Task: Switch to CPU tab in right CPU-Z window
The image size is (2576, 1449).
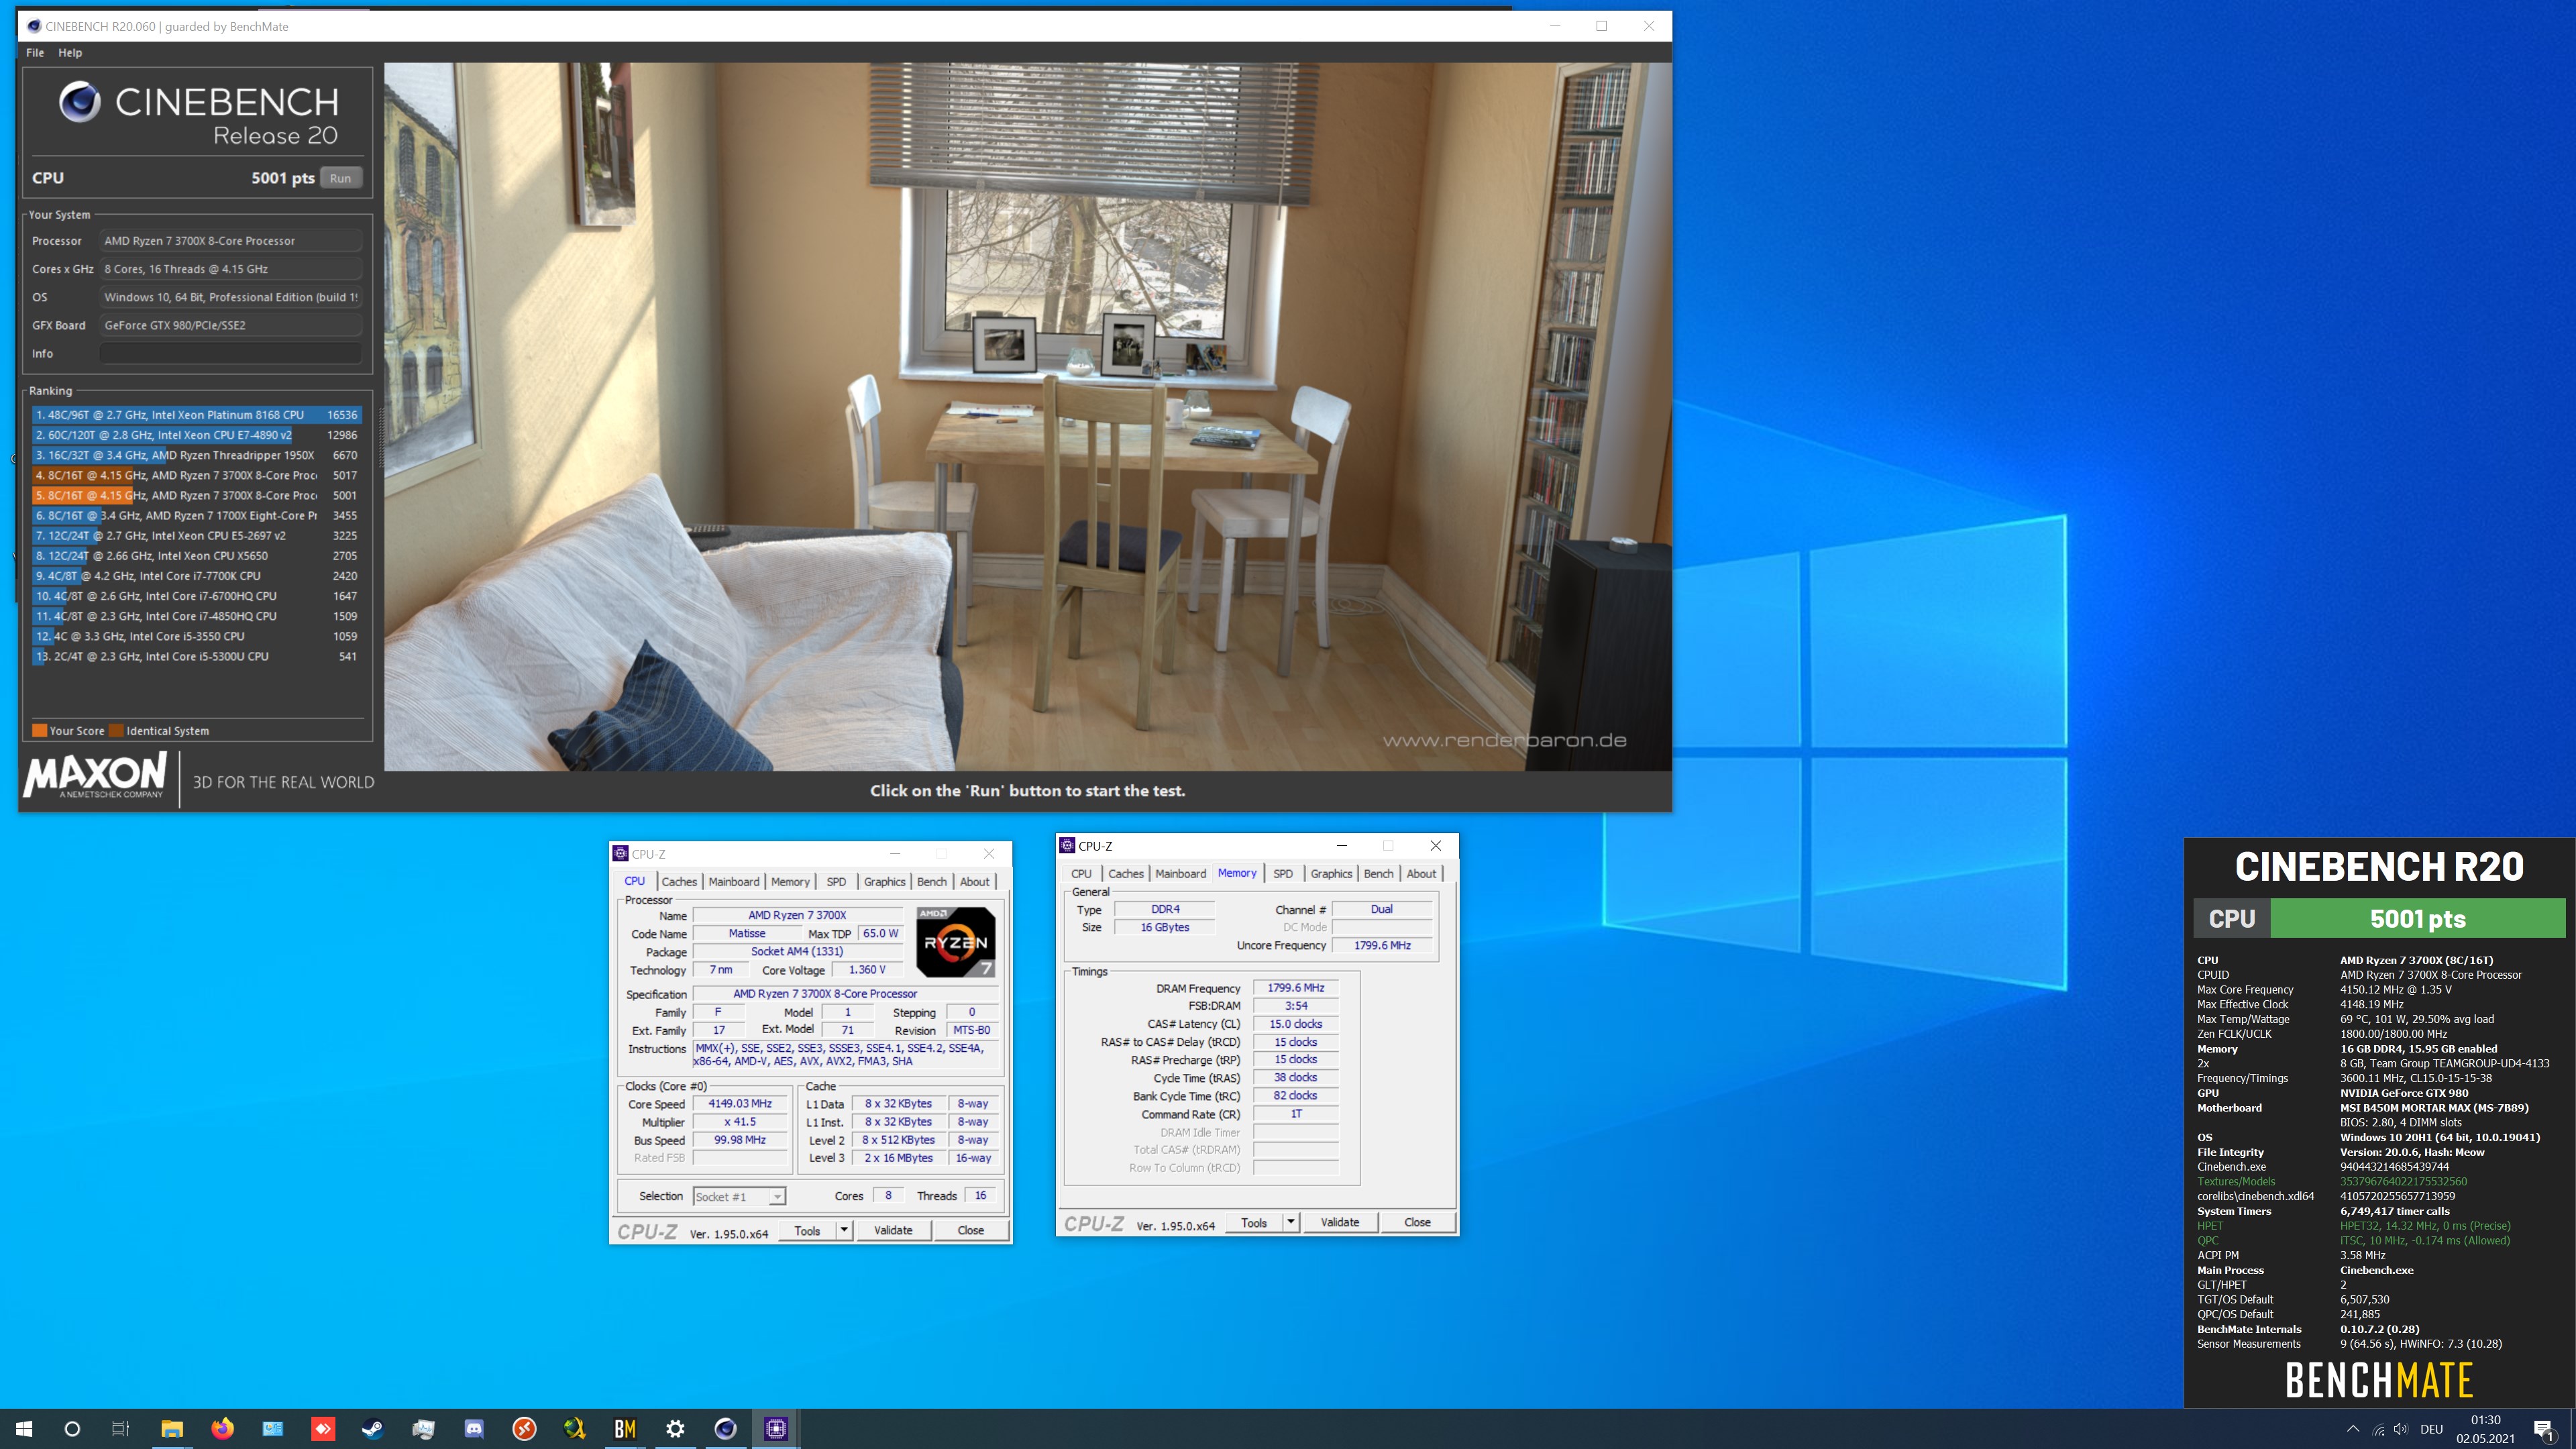Action: tap(1081, 873)
